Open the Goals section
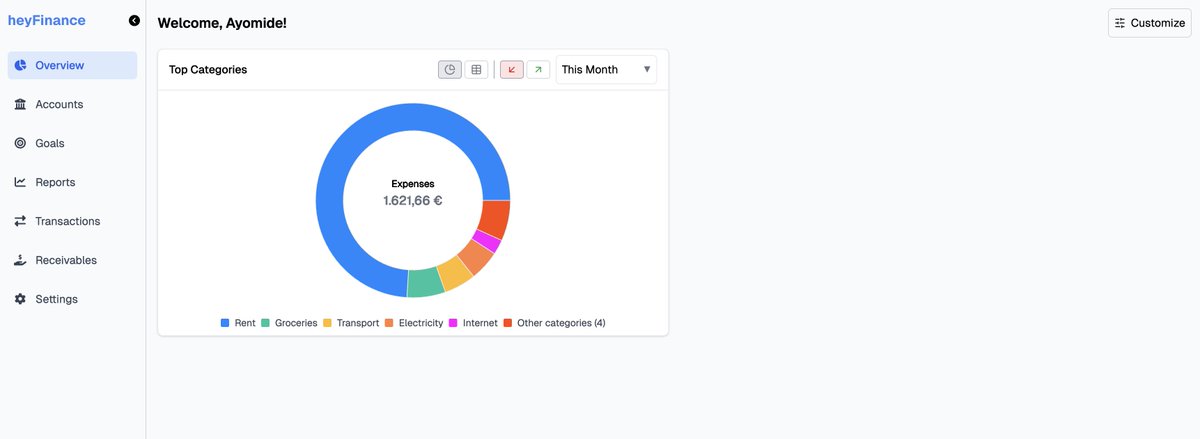Screen dimensions: 1200x439 coord(49,143)
